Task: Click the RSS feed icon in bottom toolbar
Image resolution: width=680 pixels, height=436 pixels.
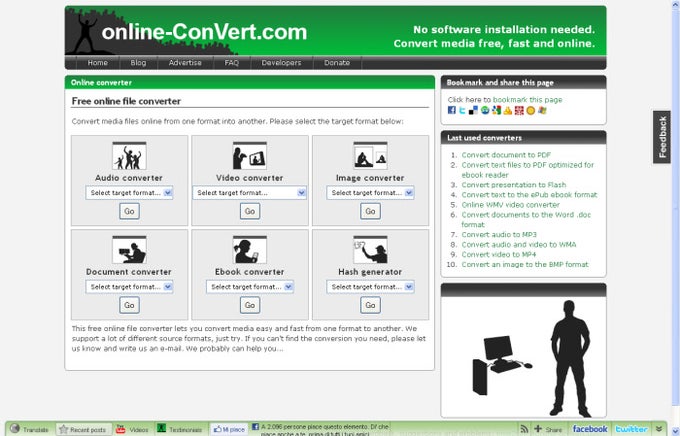Action: 524,429
